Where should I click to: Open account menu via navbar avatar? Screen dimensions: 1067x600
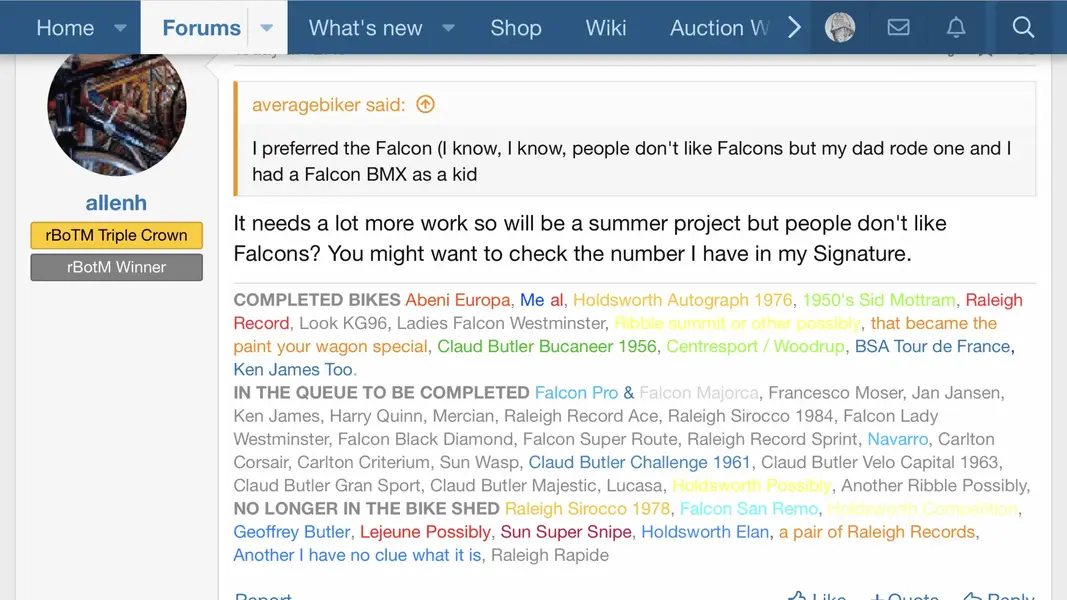(x=840, y=27)
